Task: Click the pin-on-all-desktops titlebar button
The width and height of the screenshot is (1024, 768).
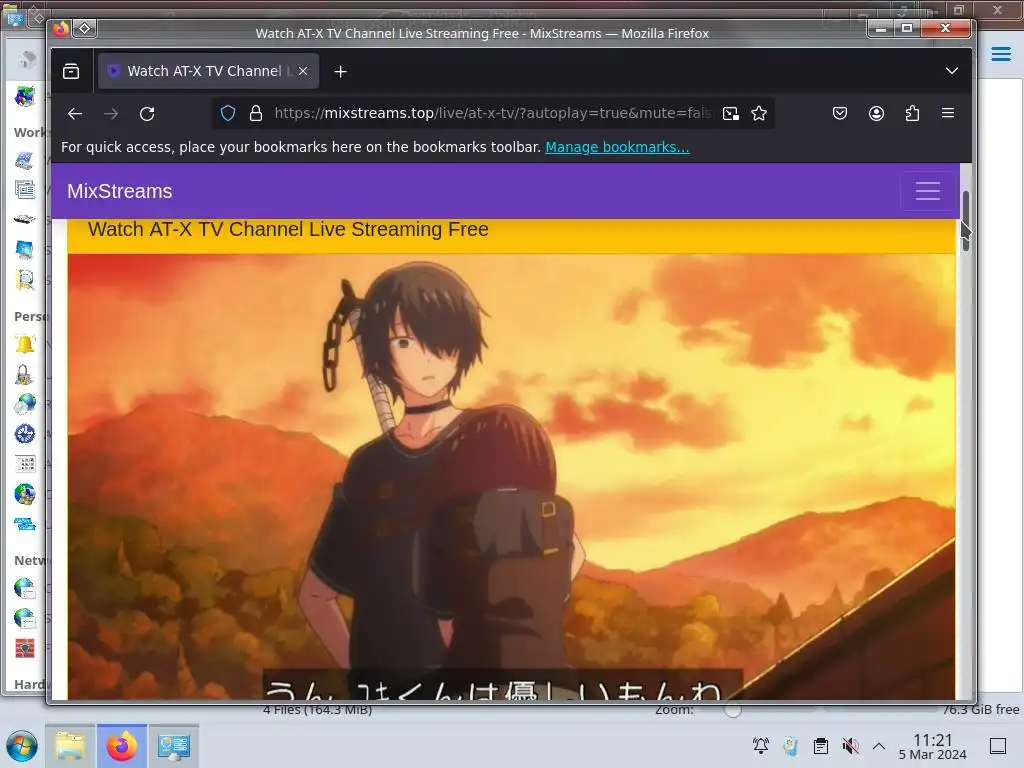Action: click(84, 29)
